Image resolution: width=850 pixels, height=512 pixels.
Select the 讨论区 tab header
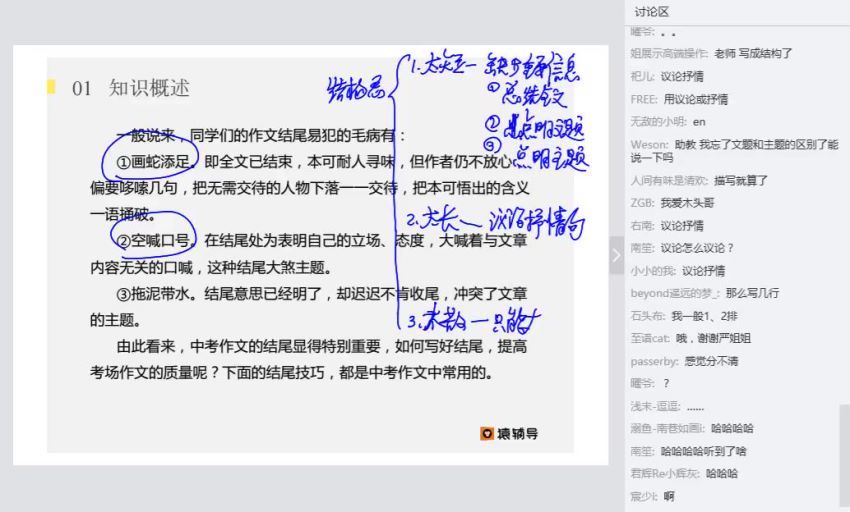click(x=651, y=11)
